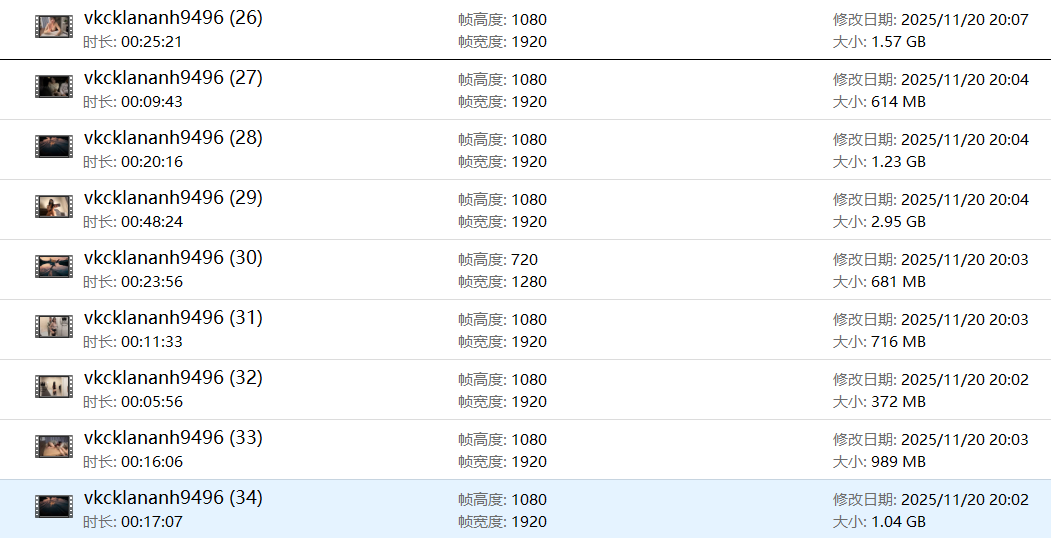
Task: Click the 681 MB file size text
Action: [898, 282]
